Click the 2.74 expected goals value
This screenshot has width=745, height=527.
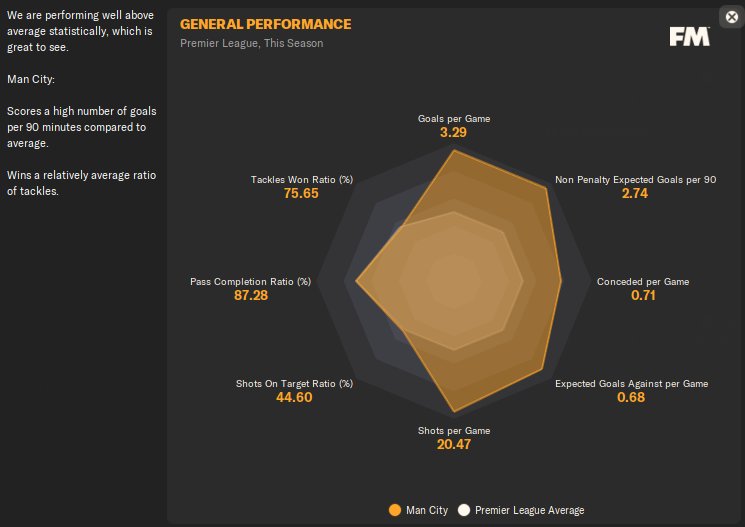pos(635,194)
